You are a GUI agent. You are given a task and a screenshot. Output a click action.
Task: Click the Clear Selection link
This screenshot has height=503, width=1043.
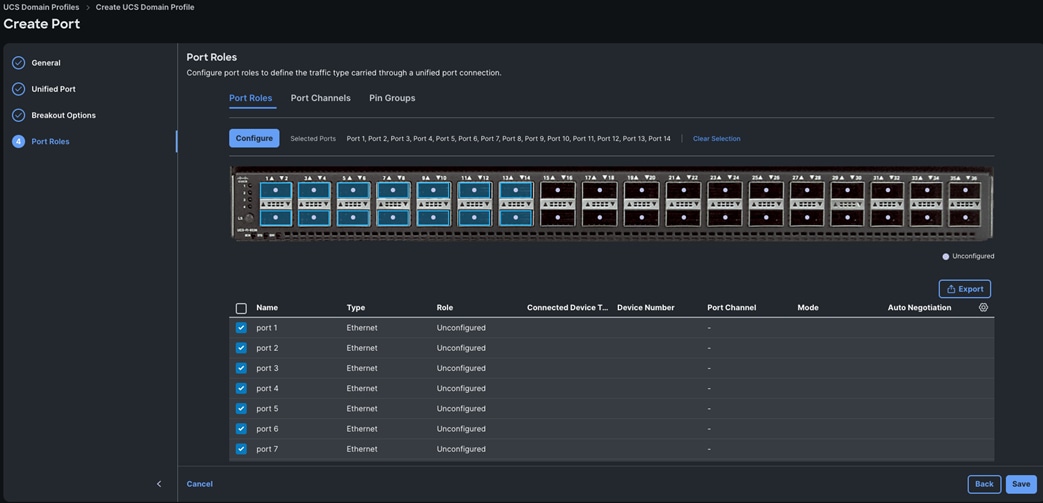[x=716, y=138]
